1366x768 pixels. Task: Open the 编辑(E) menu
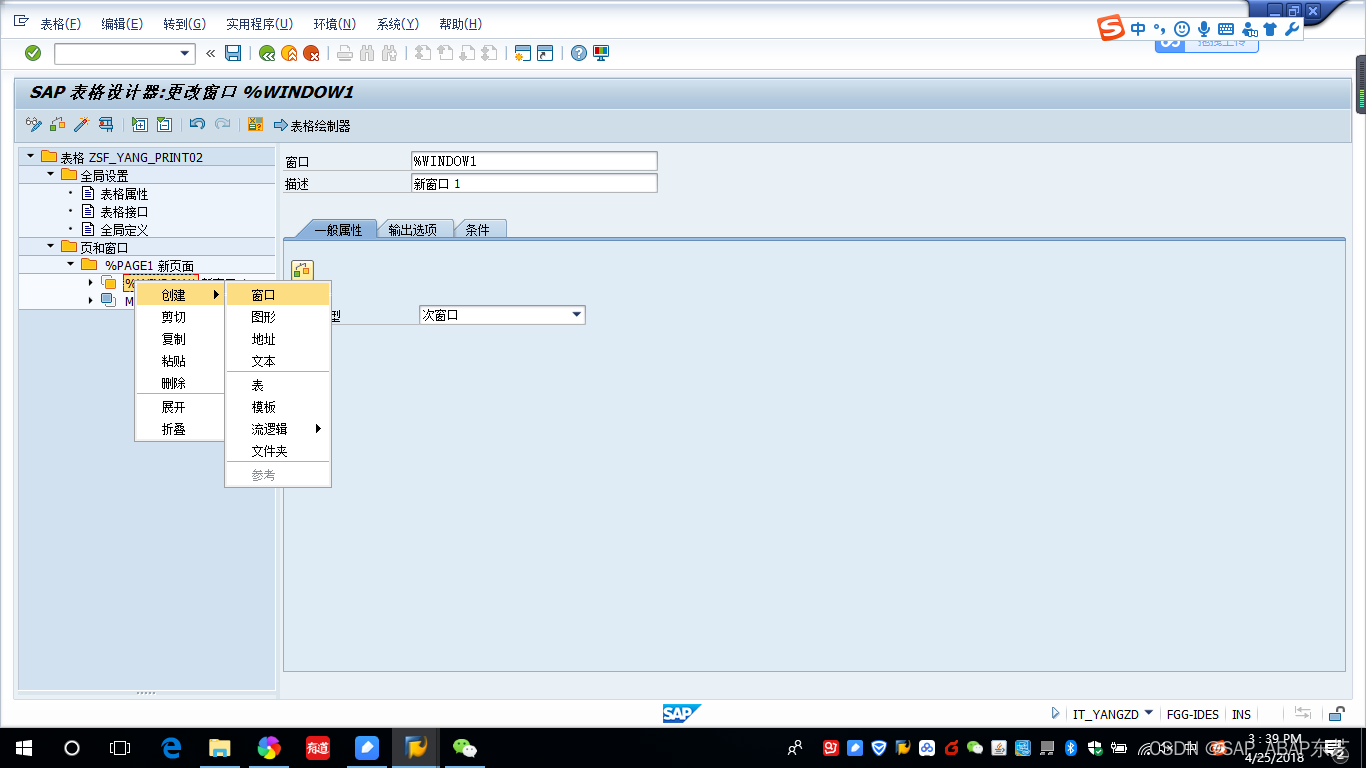[122, 24]
